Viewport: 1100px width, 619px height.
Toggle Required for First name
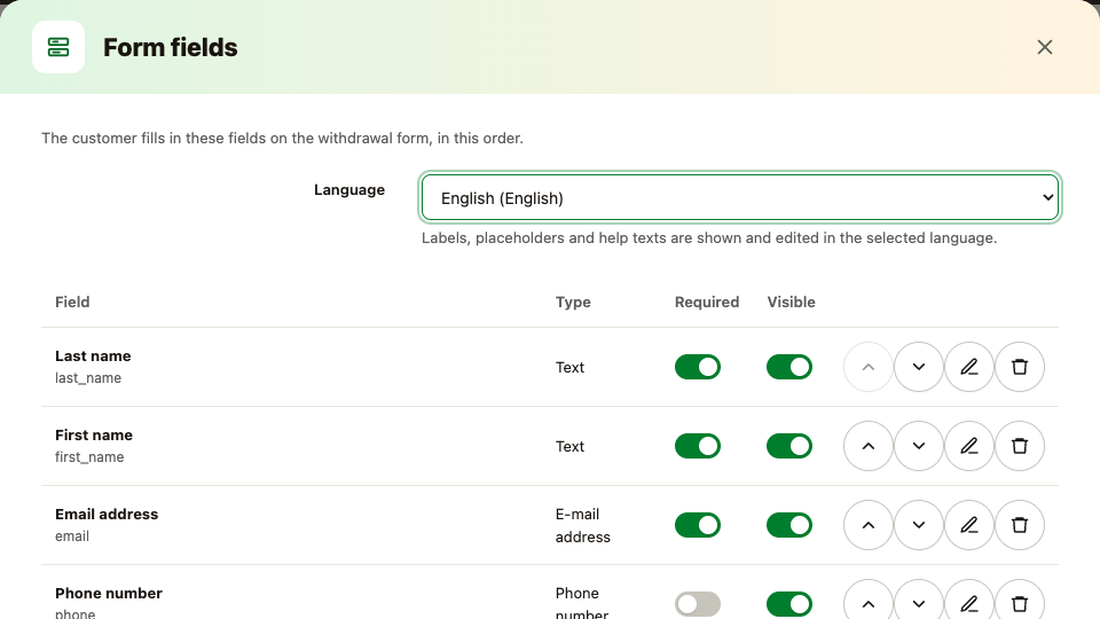pos(697,446)
